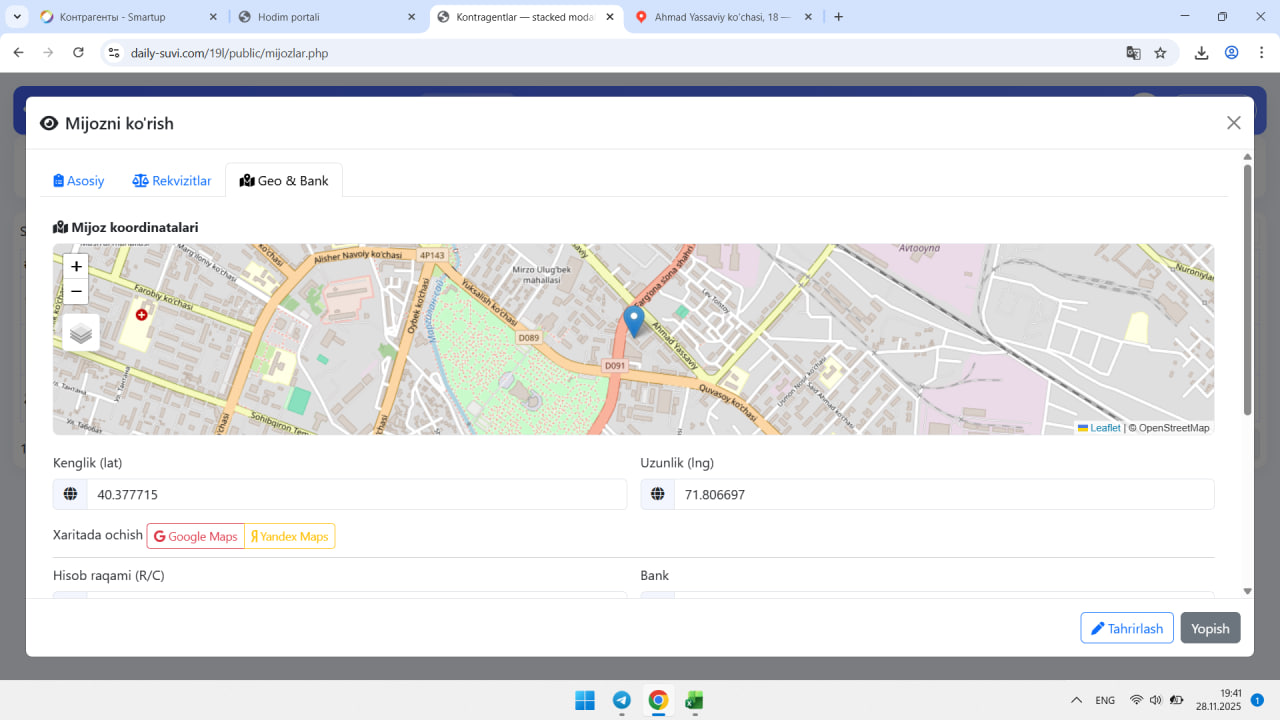
Task: Open the map layers control
Action: [x=81, y=333]
